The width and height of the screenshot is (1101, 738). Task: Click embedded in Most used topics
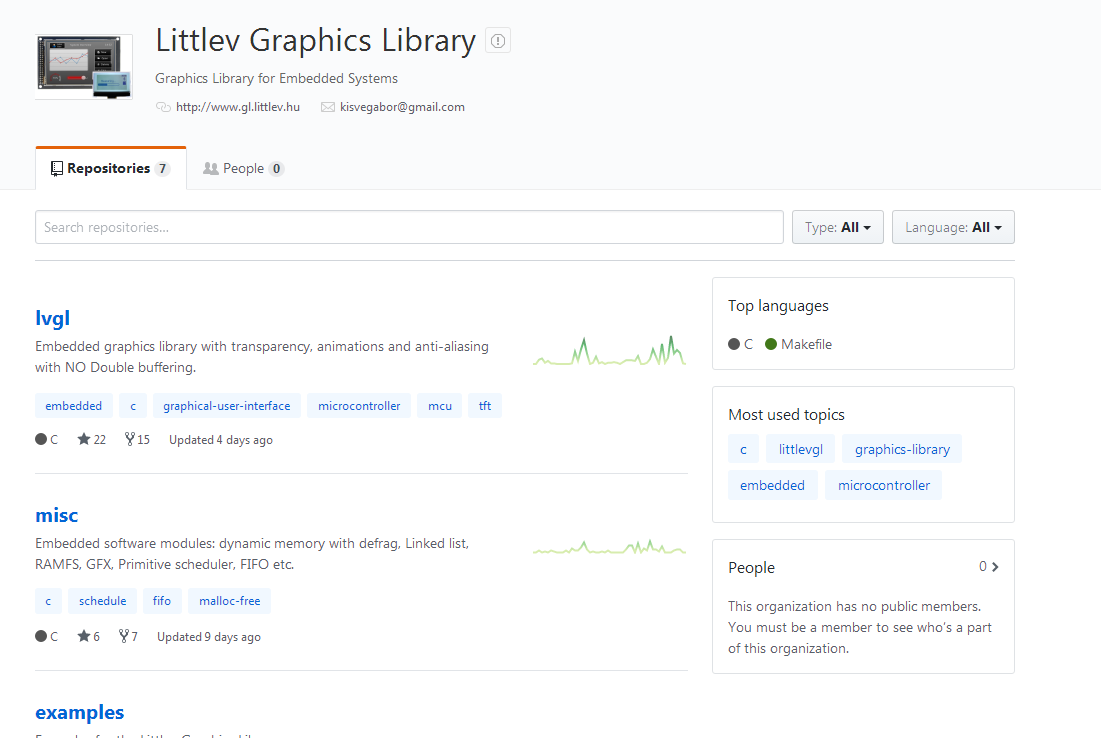tap(772, 485)
